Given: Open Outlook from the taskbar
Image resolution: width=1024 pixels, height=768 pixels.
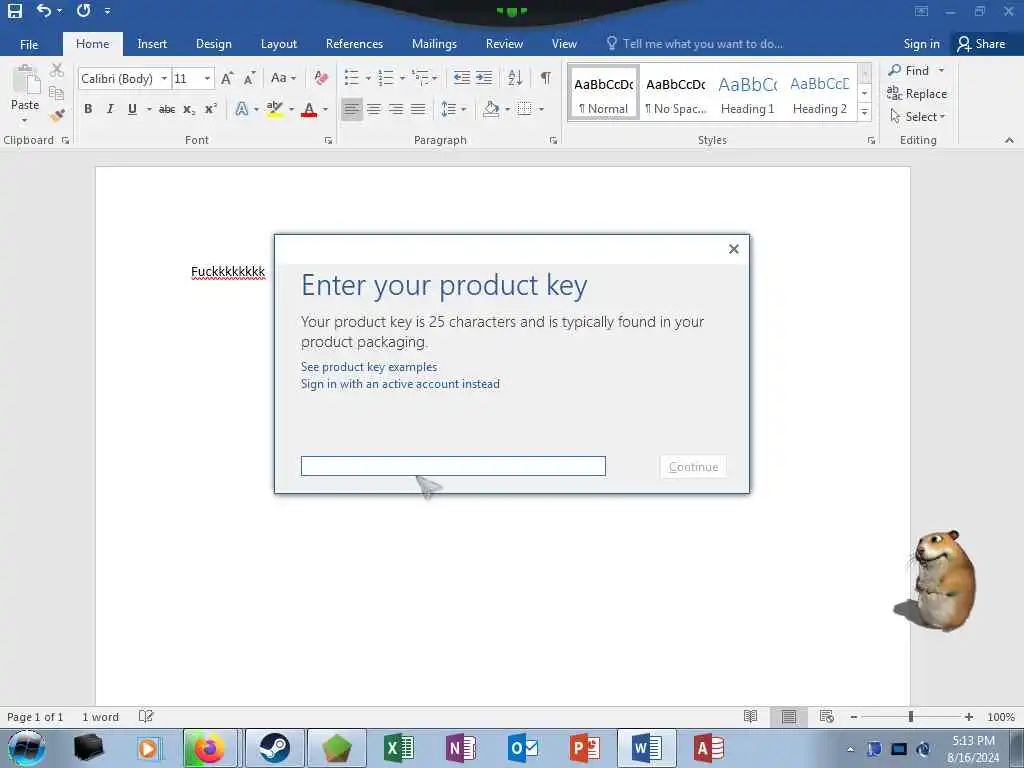Looking at the screenshot, I should [x=523, y=748].
